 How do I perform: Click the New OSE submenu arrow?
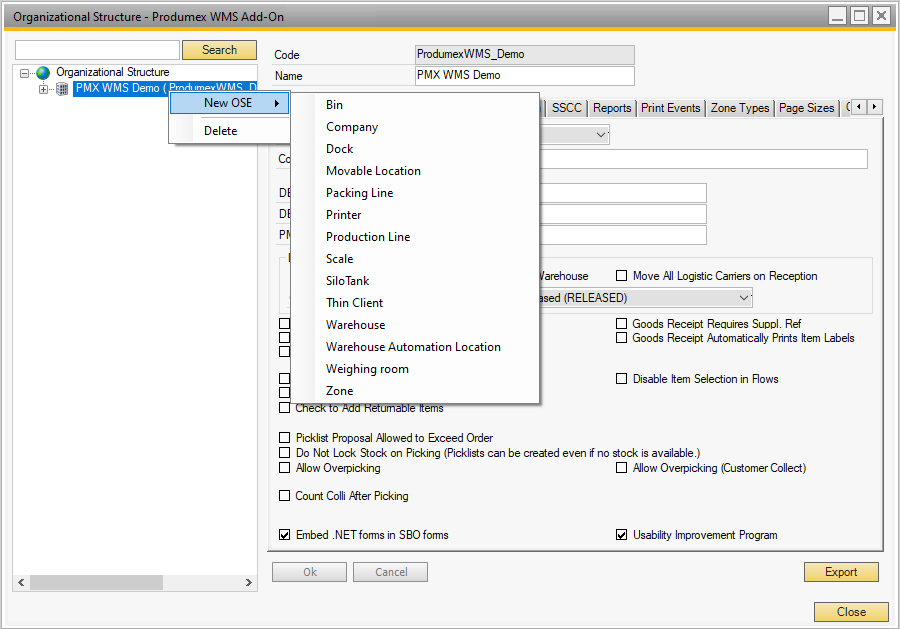(x=276, y=103)
